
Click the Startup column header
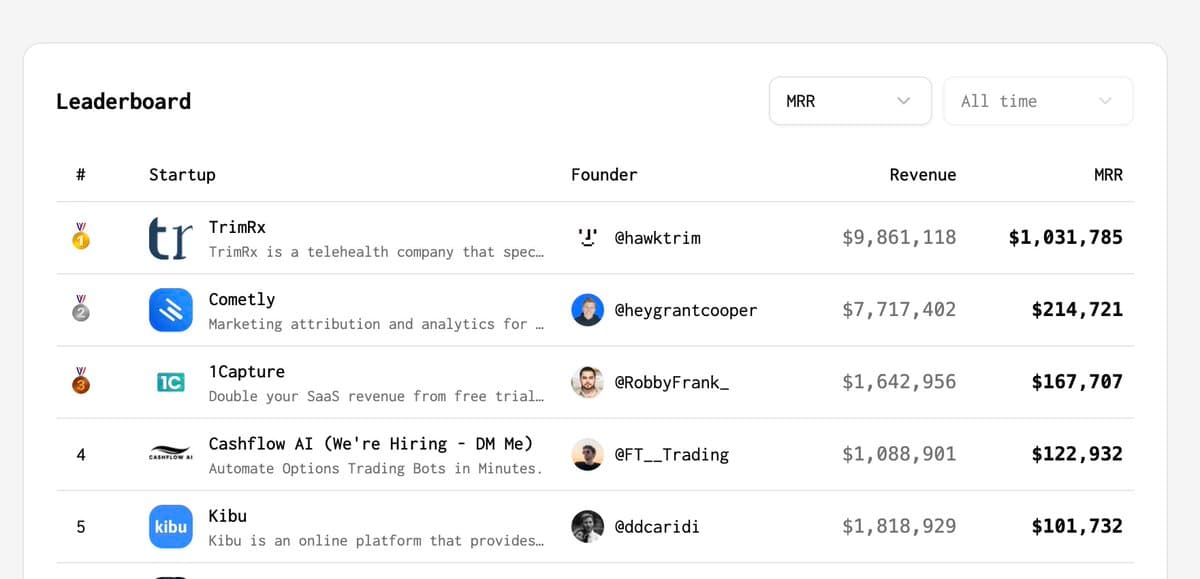(182, 175)
